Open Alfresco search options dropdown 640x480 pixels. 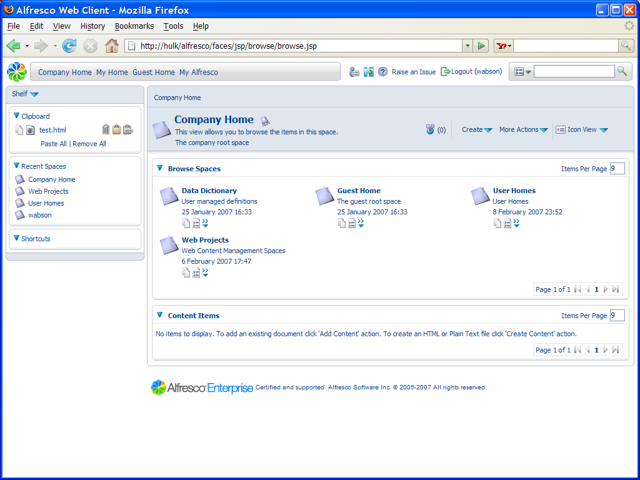click(x=522, y=72)
